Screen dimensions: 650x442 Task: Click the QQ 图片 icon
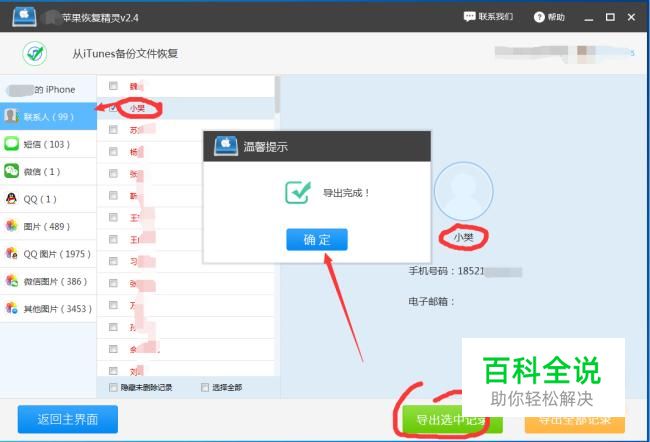tap(12, 253)
